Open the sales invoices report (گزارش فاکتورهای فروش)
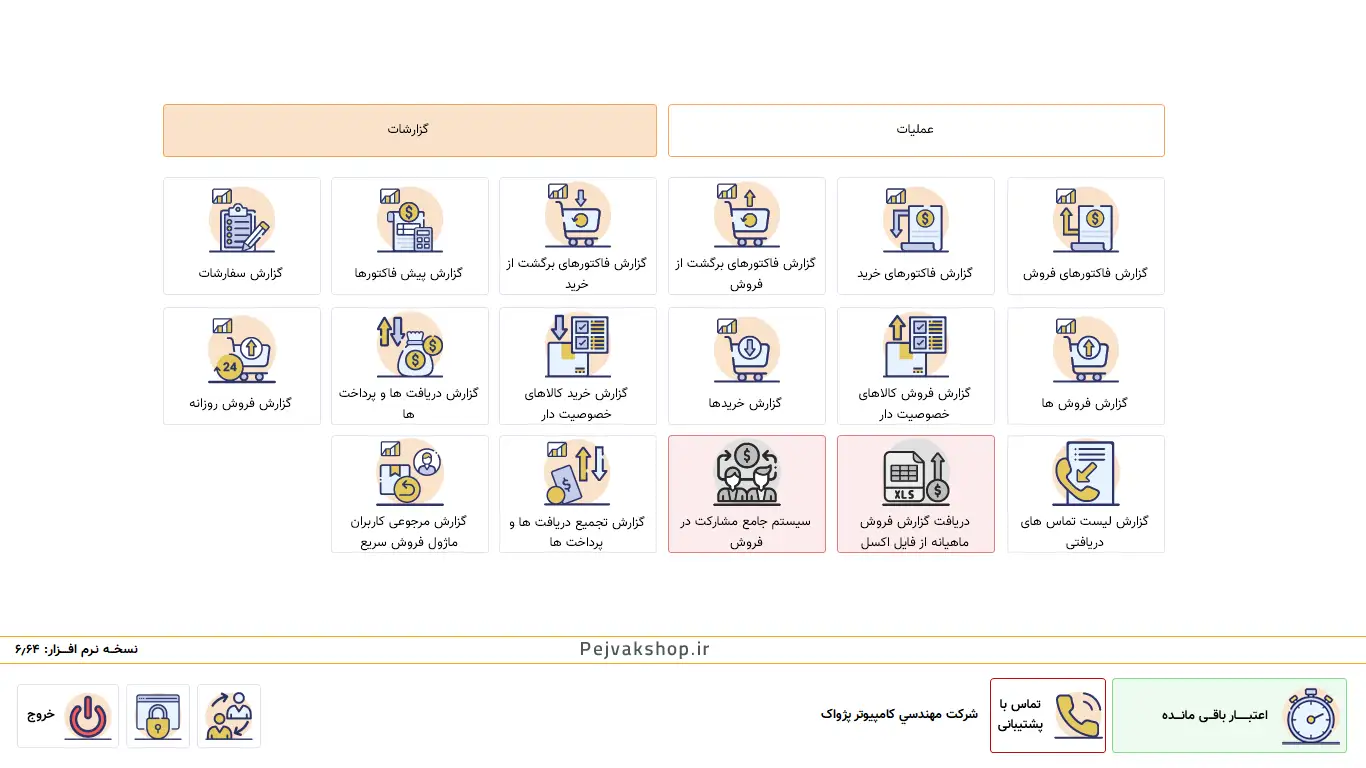Screen dimensions: 1366x768 (1085, 236)
